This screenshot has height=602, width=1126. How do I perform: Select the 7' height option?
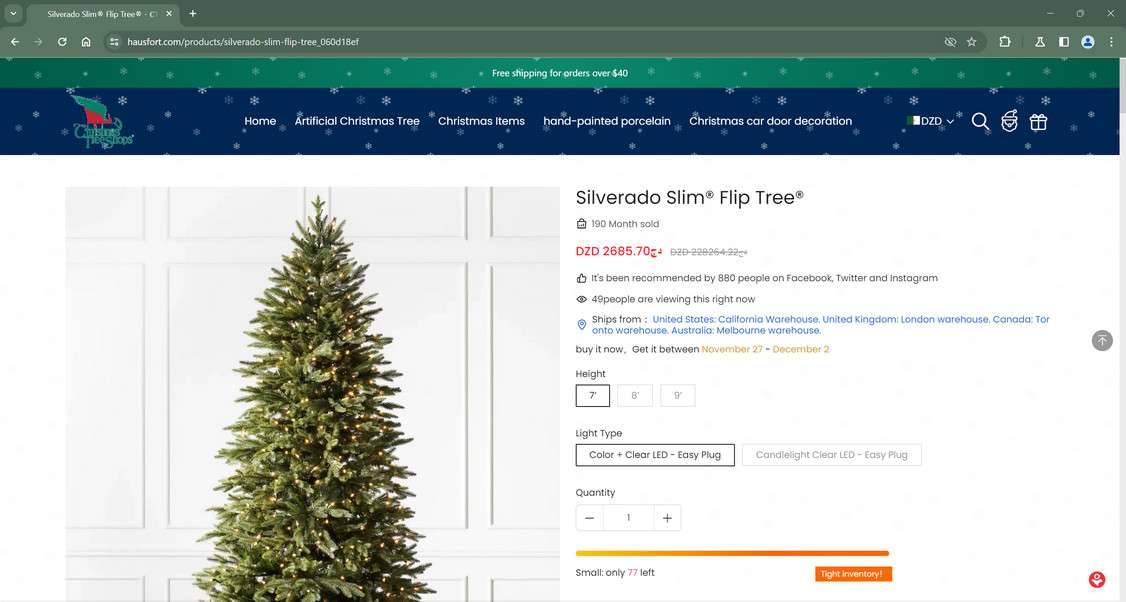(592, 396)
